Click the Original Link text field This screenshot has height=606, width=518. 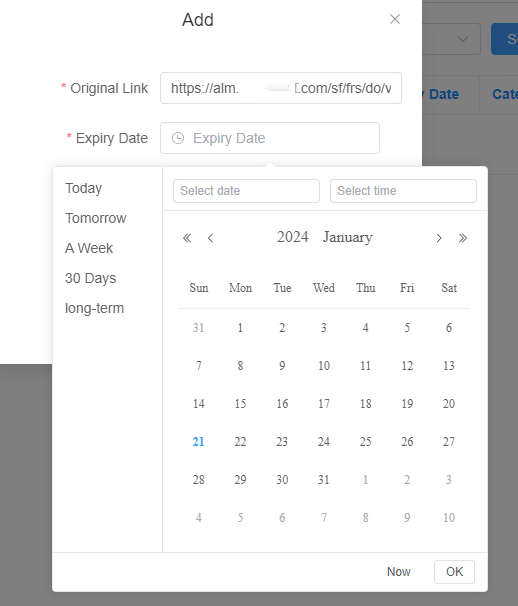click(x=281, y=88)
